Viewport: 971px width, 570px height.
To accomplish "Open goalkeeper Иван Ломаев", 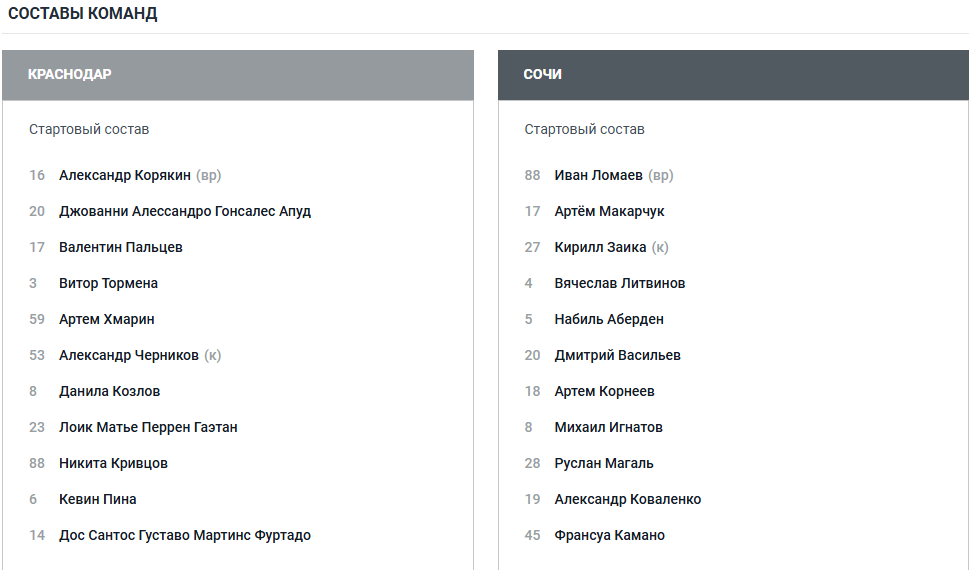I will [x=598, y=176].
